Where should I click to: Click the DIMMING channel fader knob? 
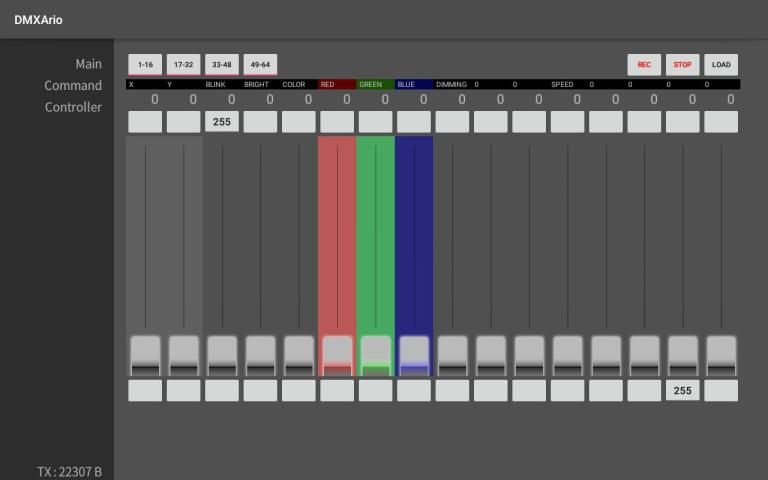(452, 355)
